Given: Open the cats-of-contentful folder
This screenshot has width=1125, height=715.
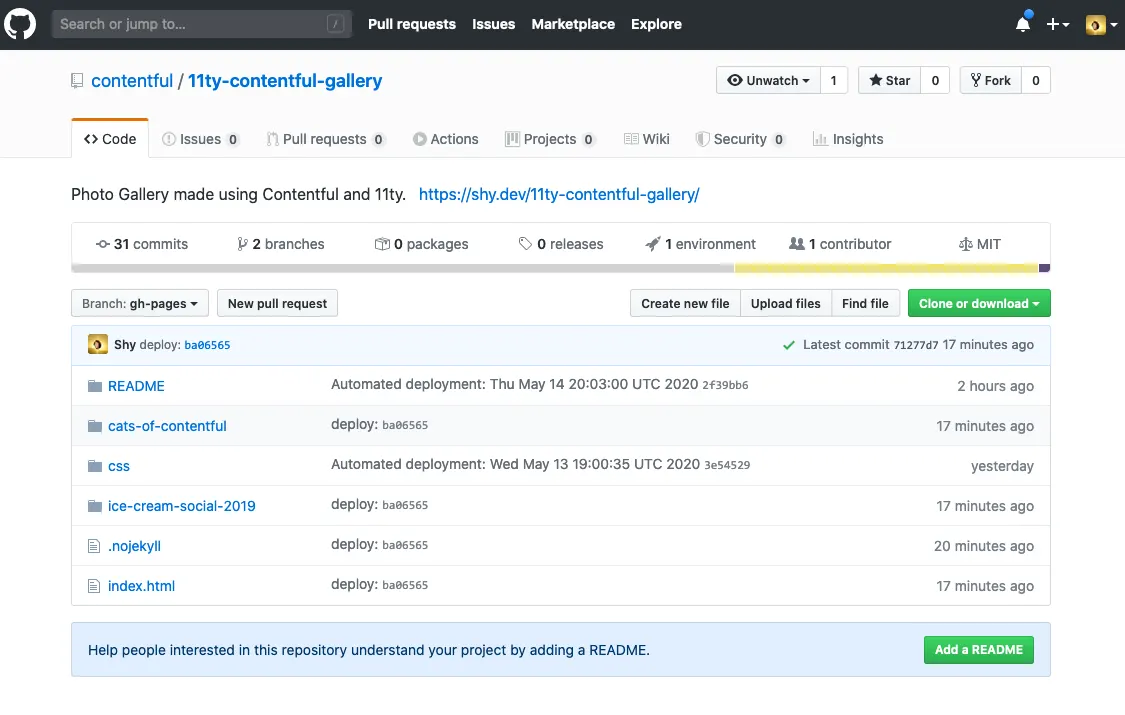Looking at the screenshot, I should [x=167, y=426].
